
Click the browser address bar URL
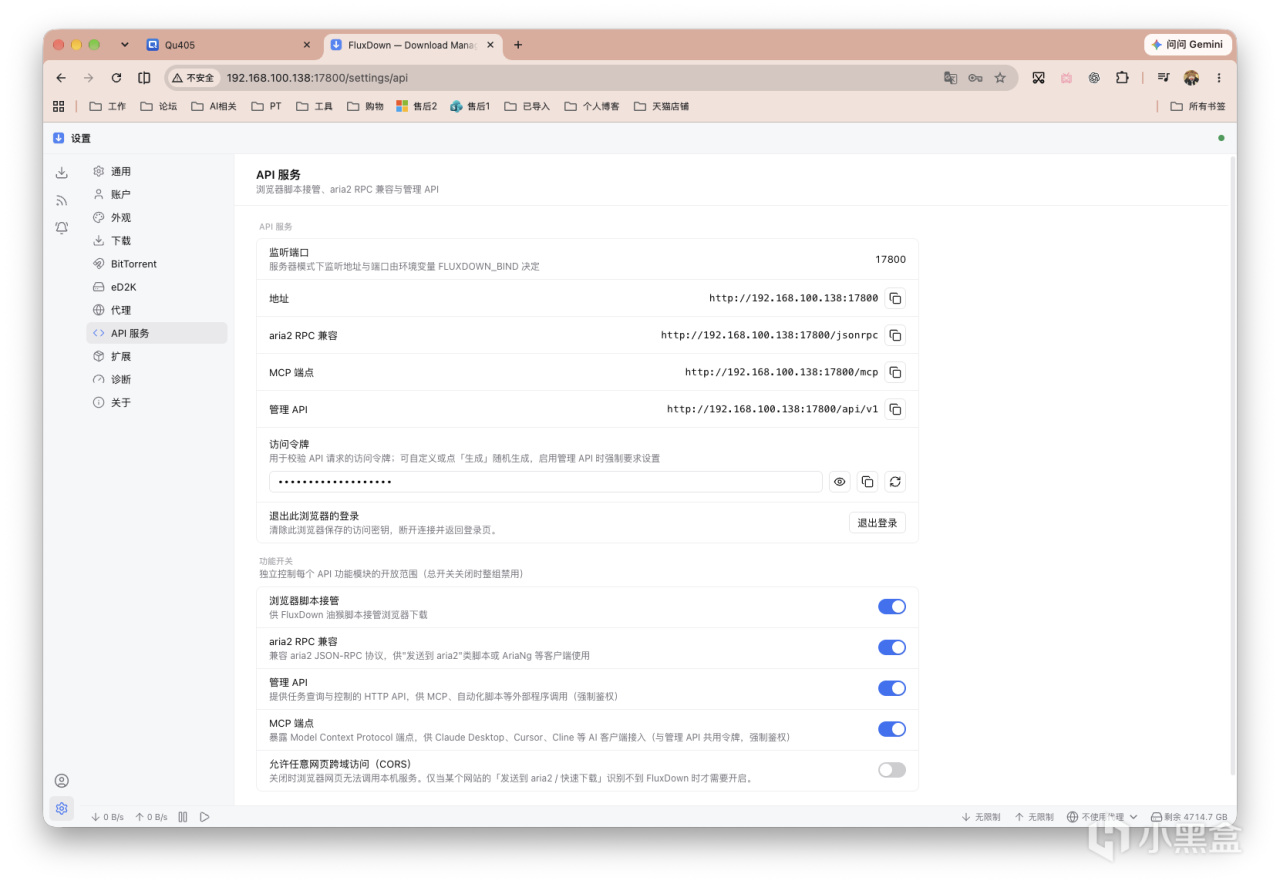317,78
